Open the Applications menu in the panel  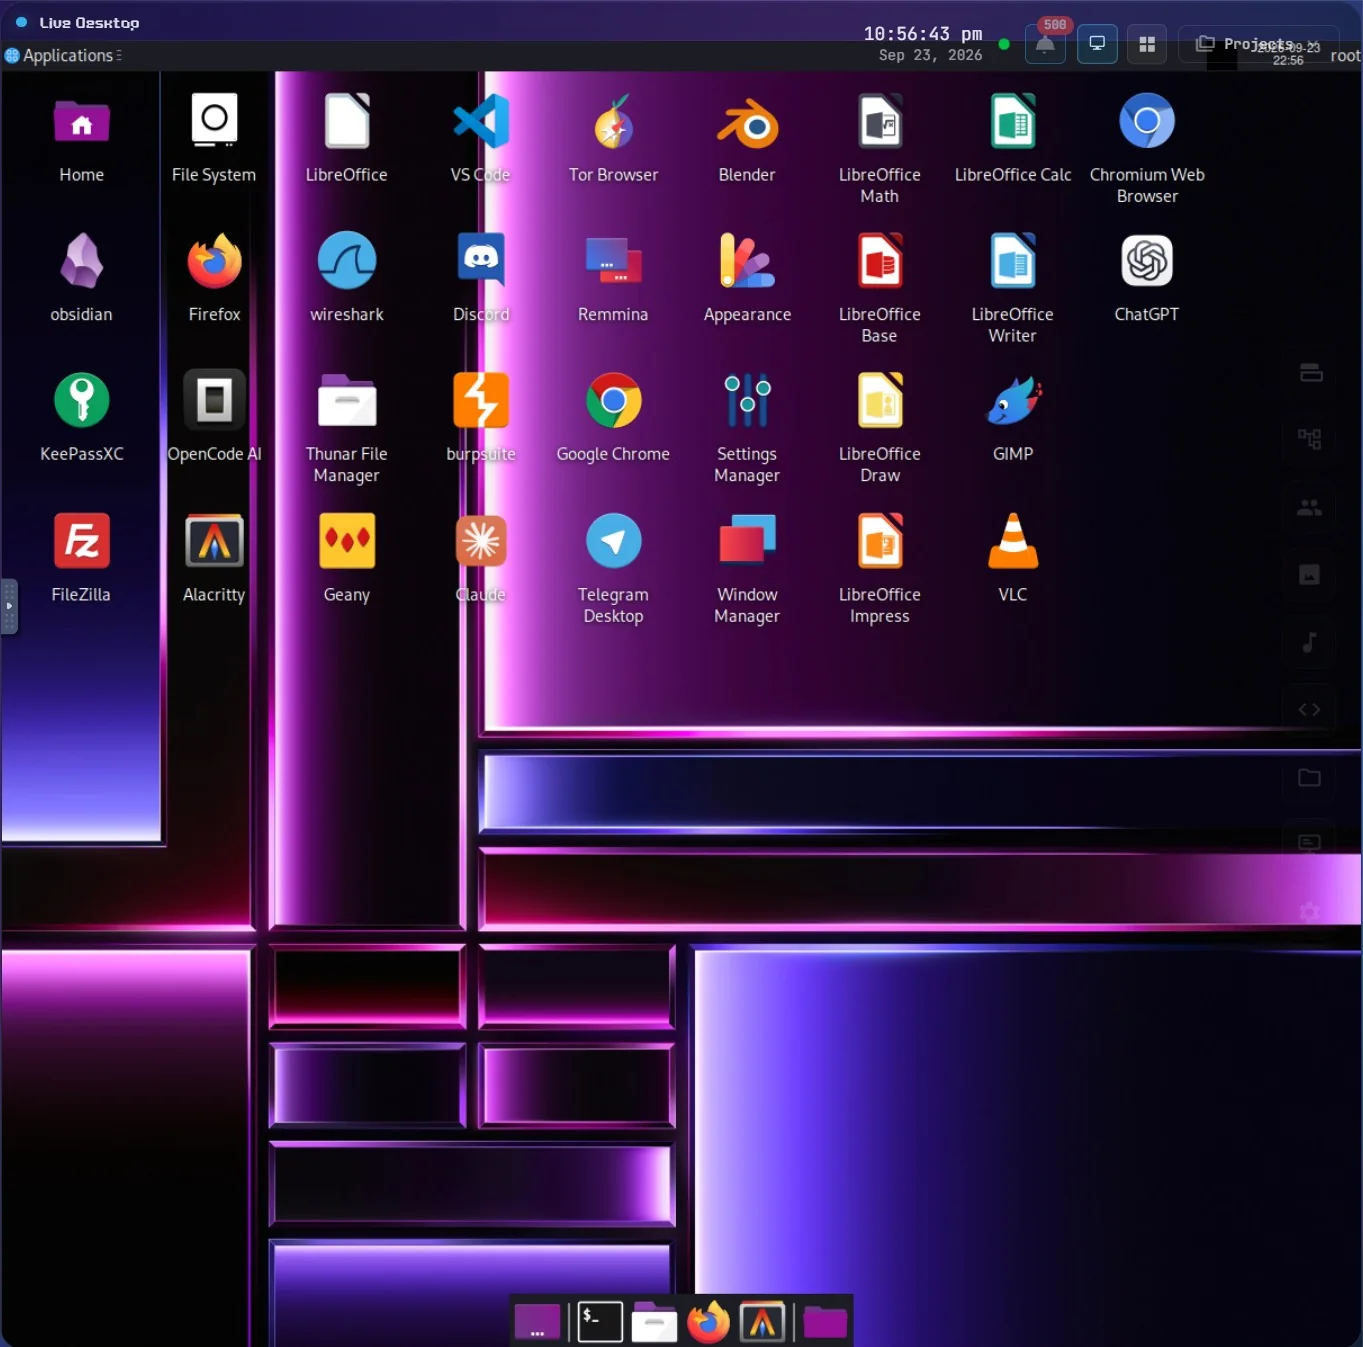pos(63,56)
